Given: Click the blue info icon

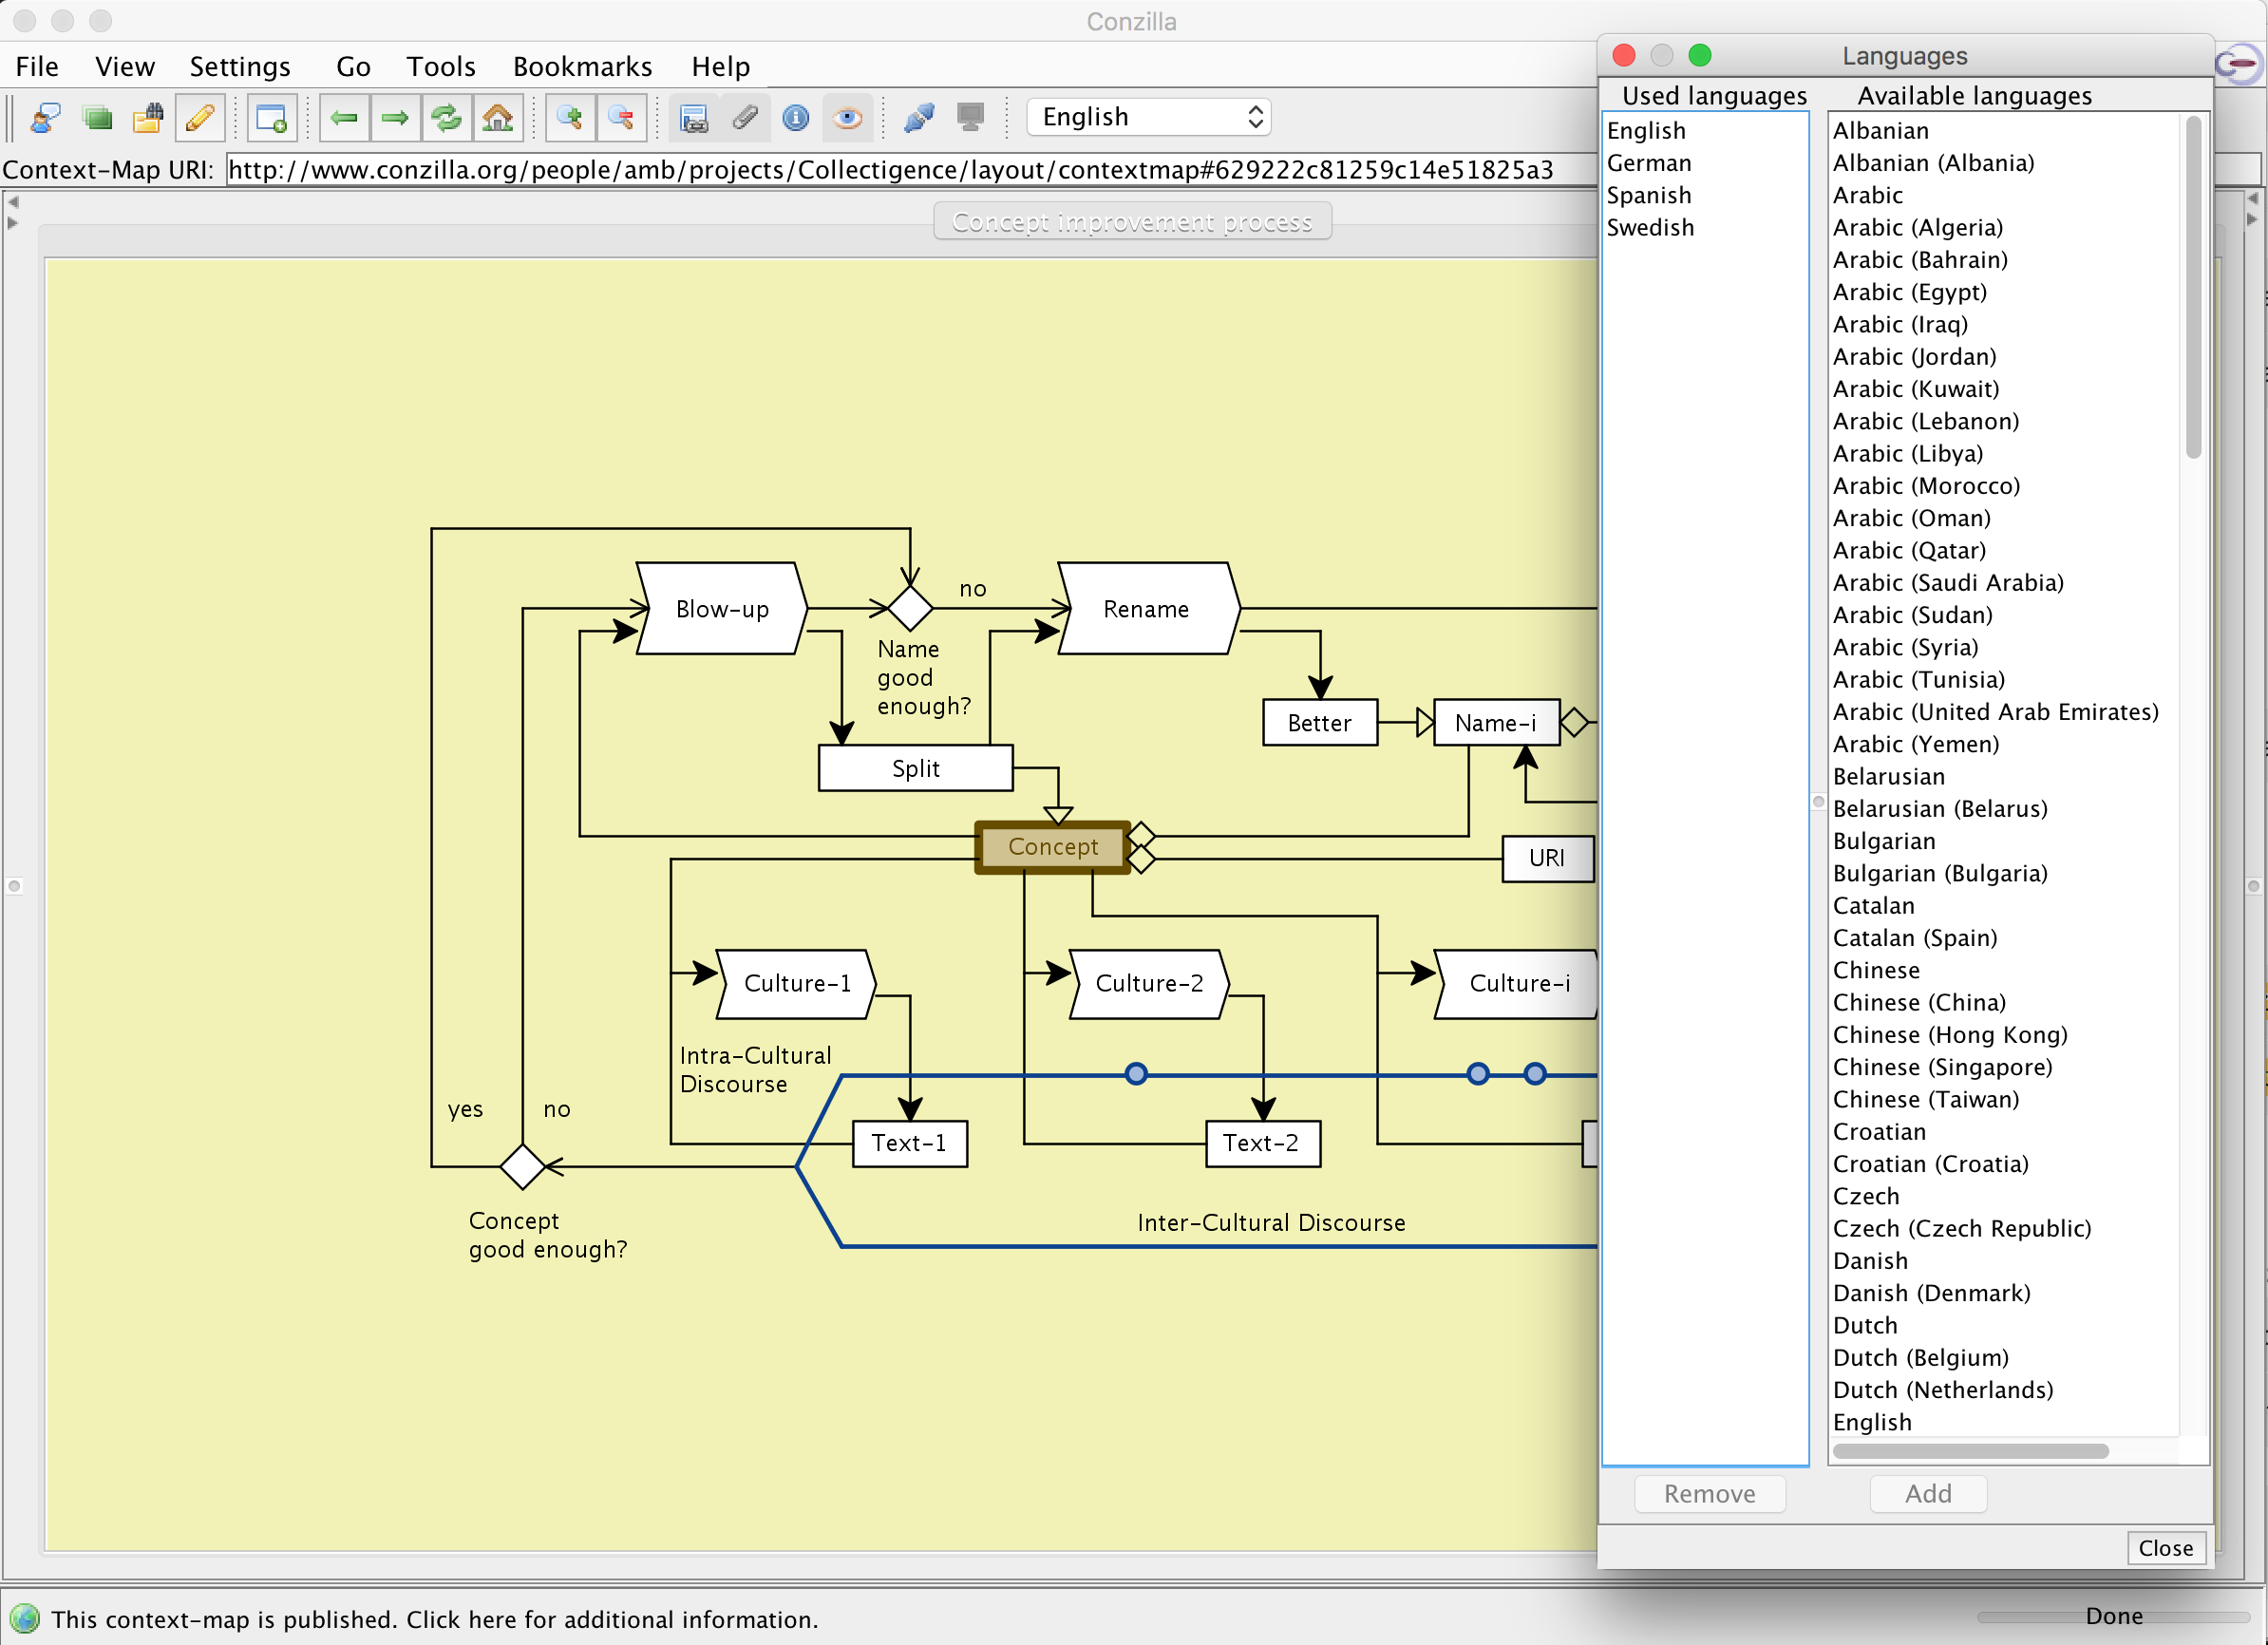Looking at the screenshot, I should (796, 118).
